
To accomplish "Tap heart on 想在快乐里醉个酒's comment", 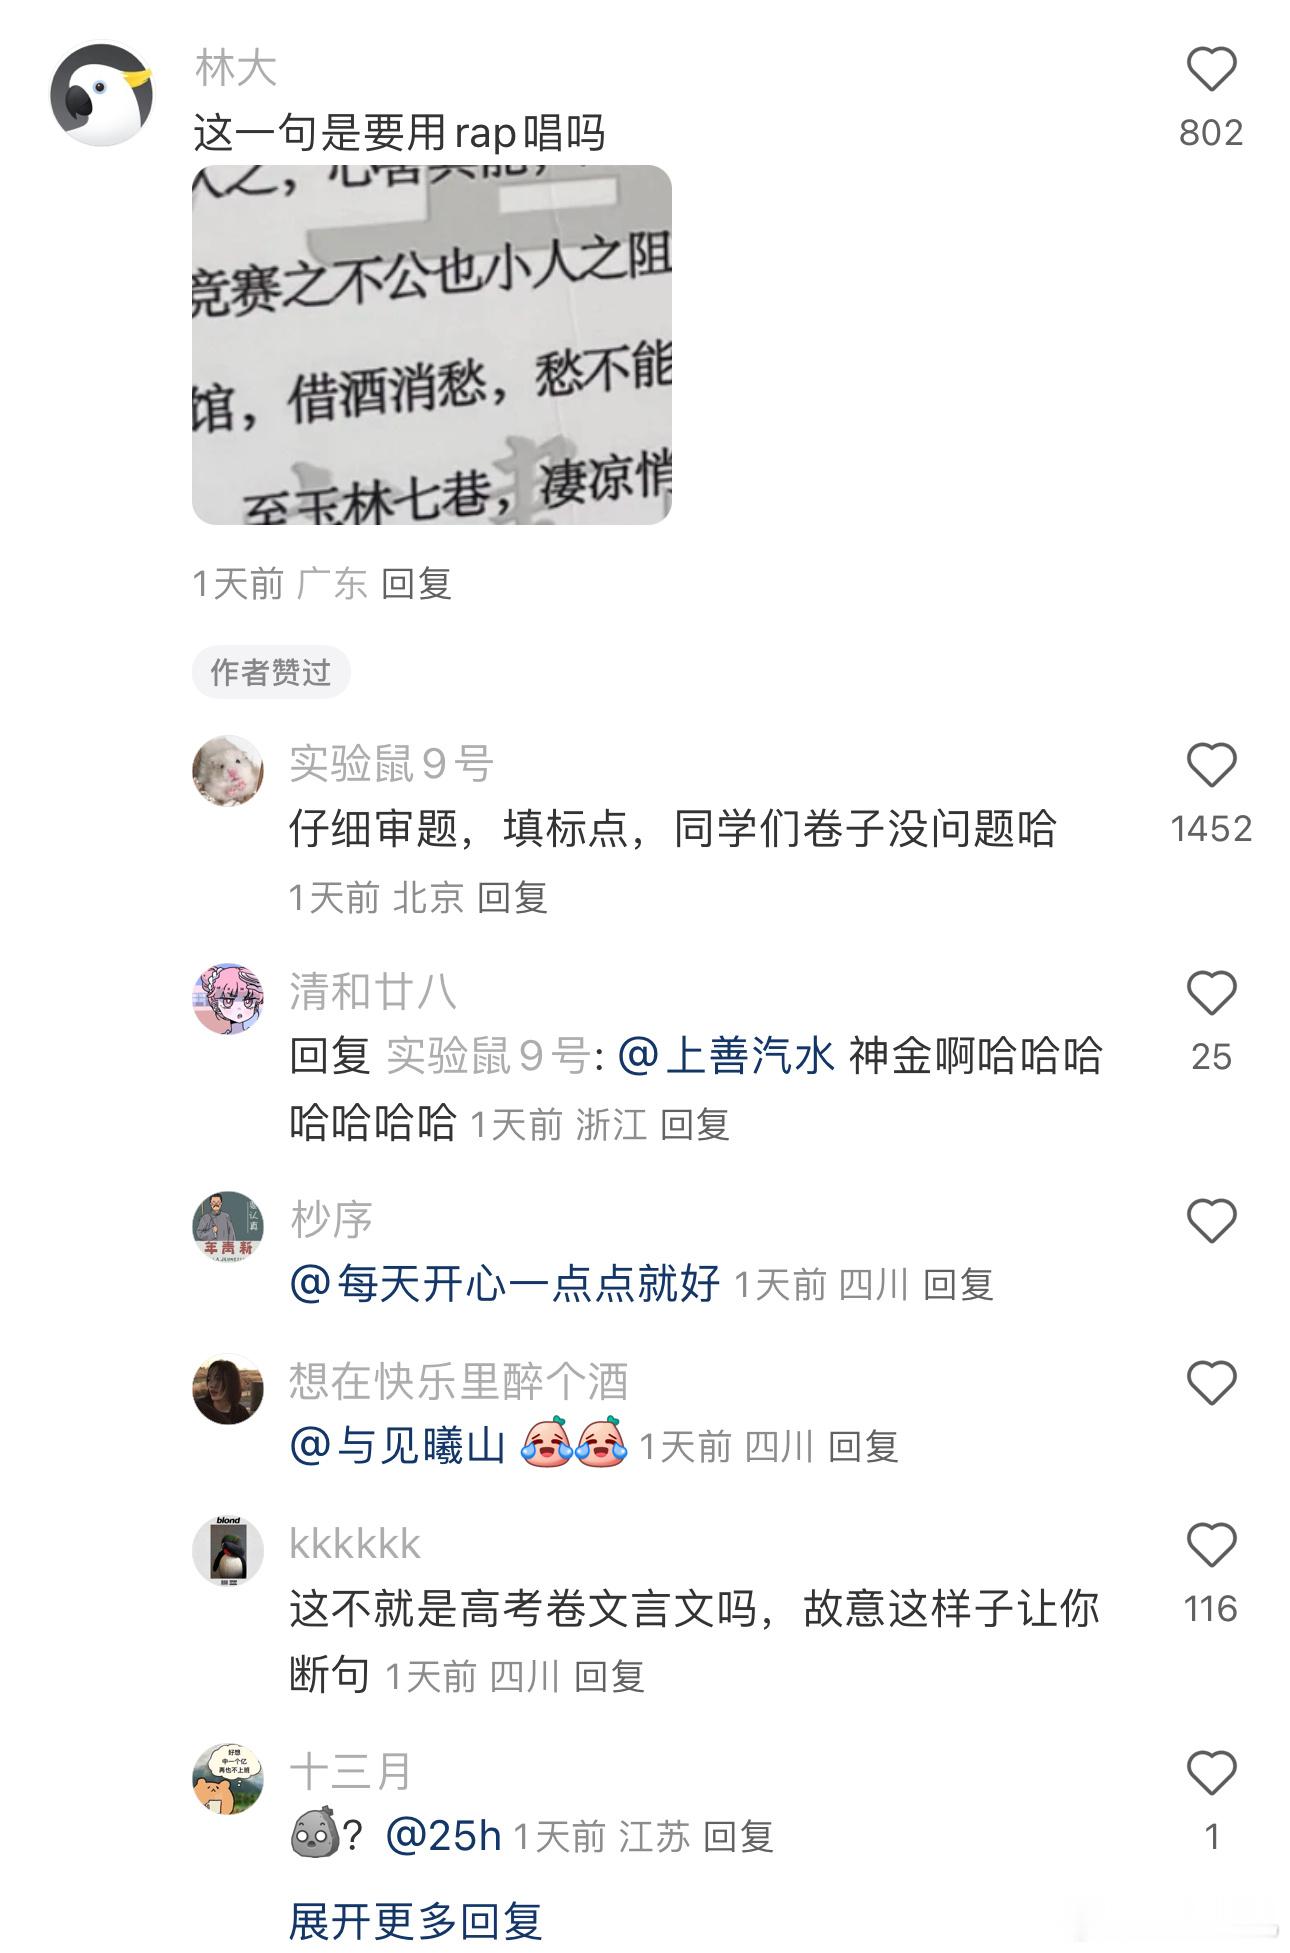I will coord(1211,1384).
